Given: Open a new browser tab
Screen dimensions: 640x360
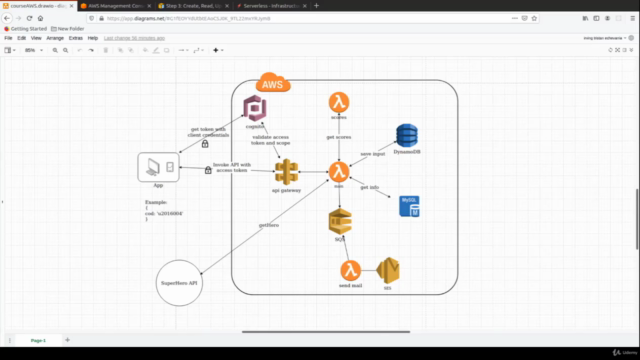Looking at the screenshot, I should 316,6.
